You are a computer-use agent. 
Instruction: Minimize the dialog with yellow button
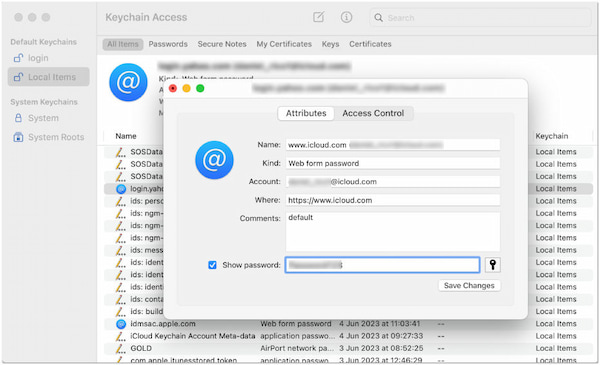(186, 88)
